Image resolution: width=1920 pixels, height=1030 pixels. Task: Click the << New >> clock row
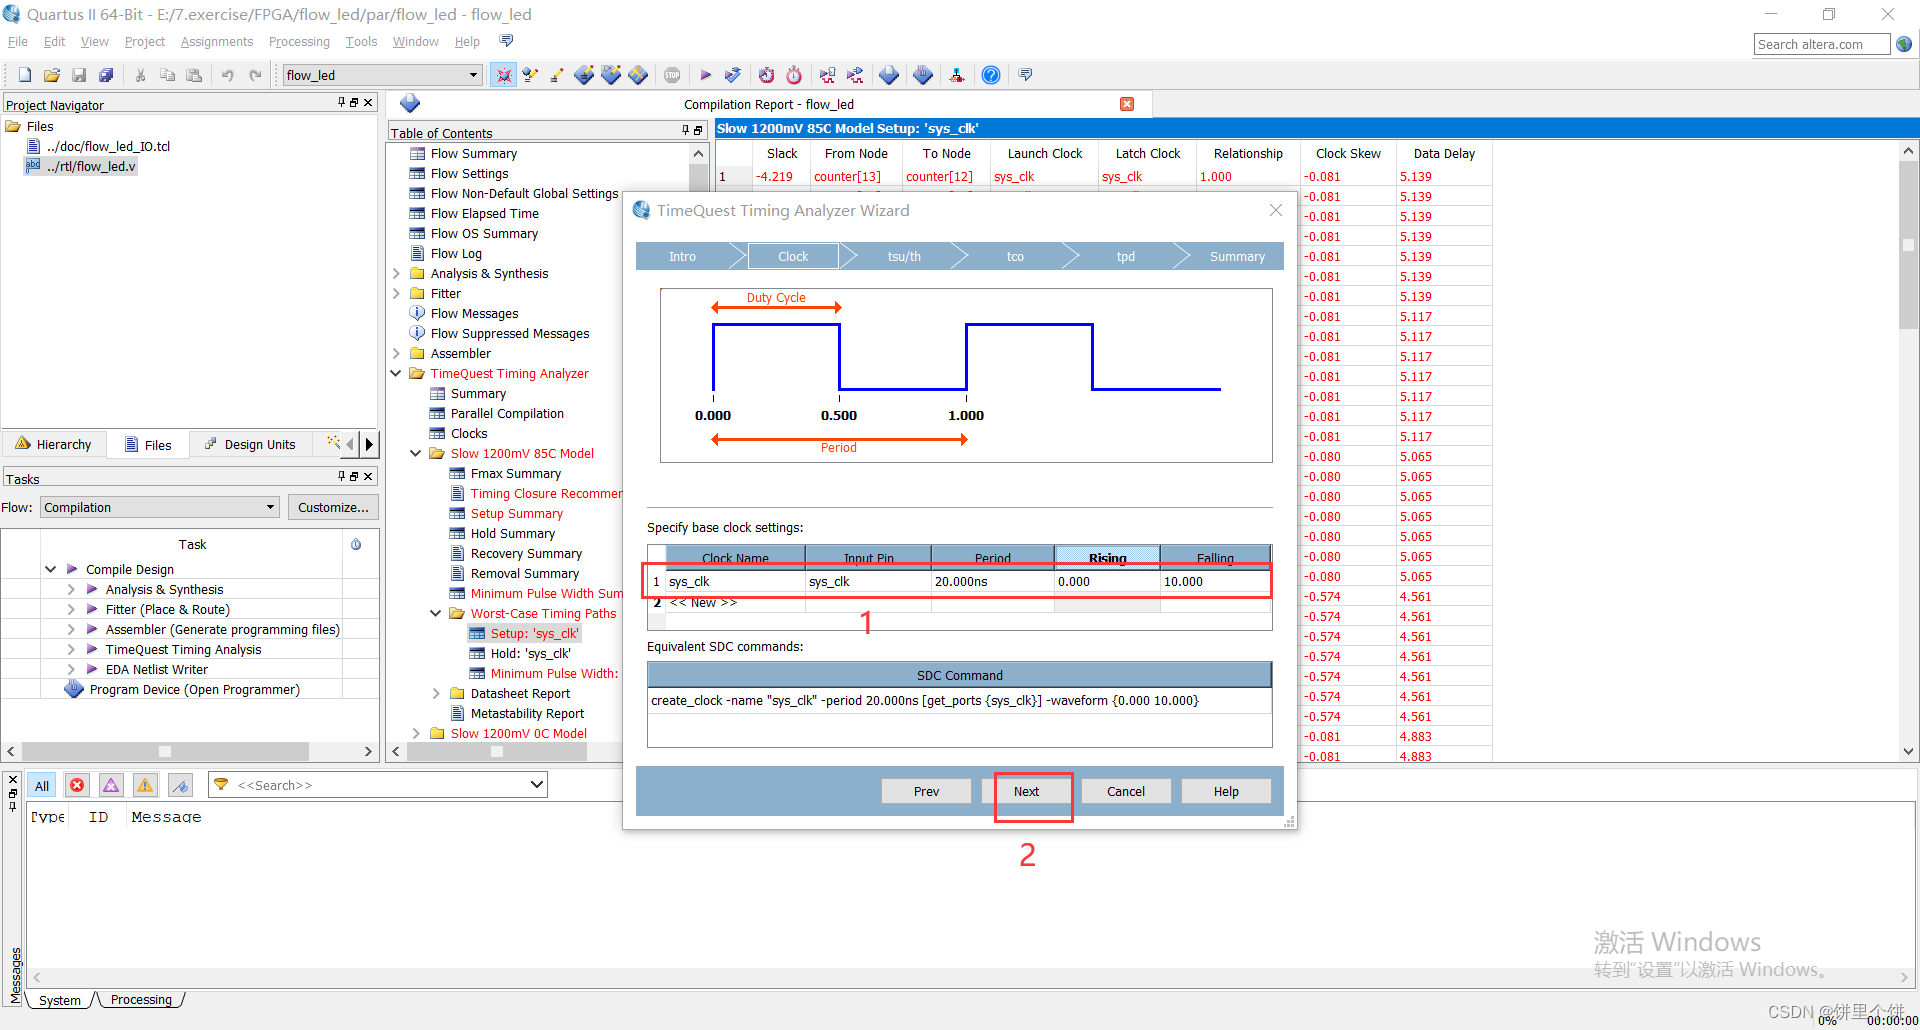[703, 603]
